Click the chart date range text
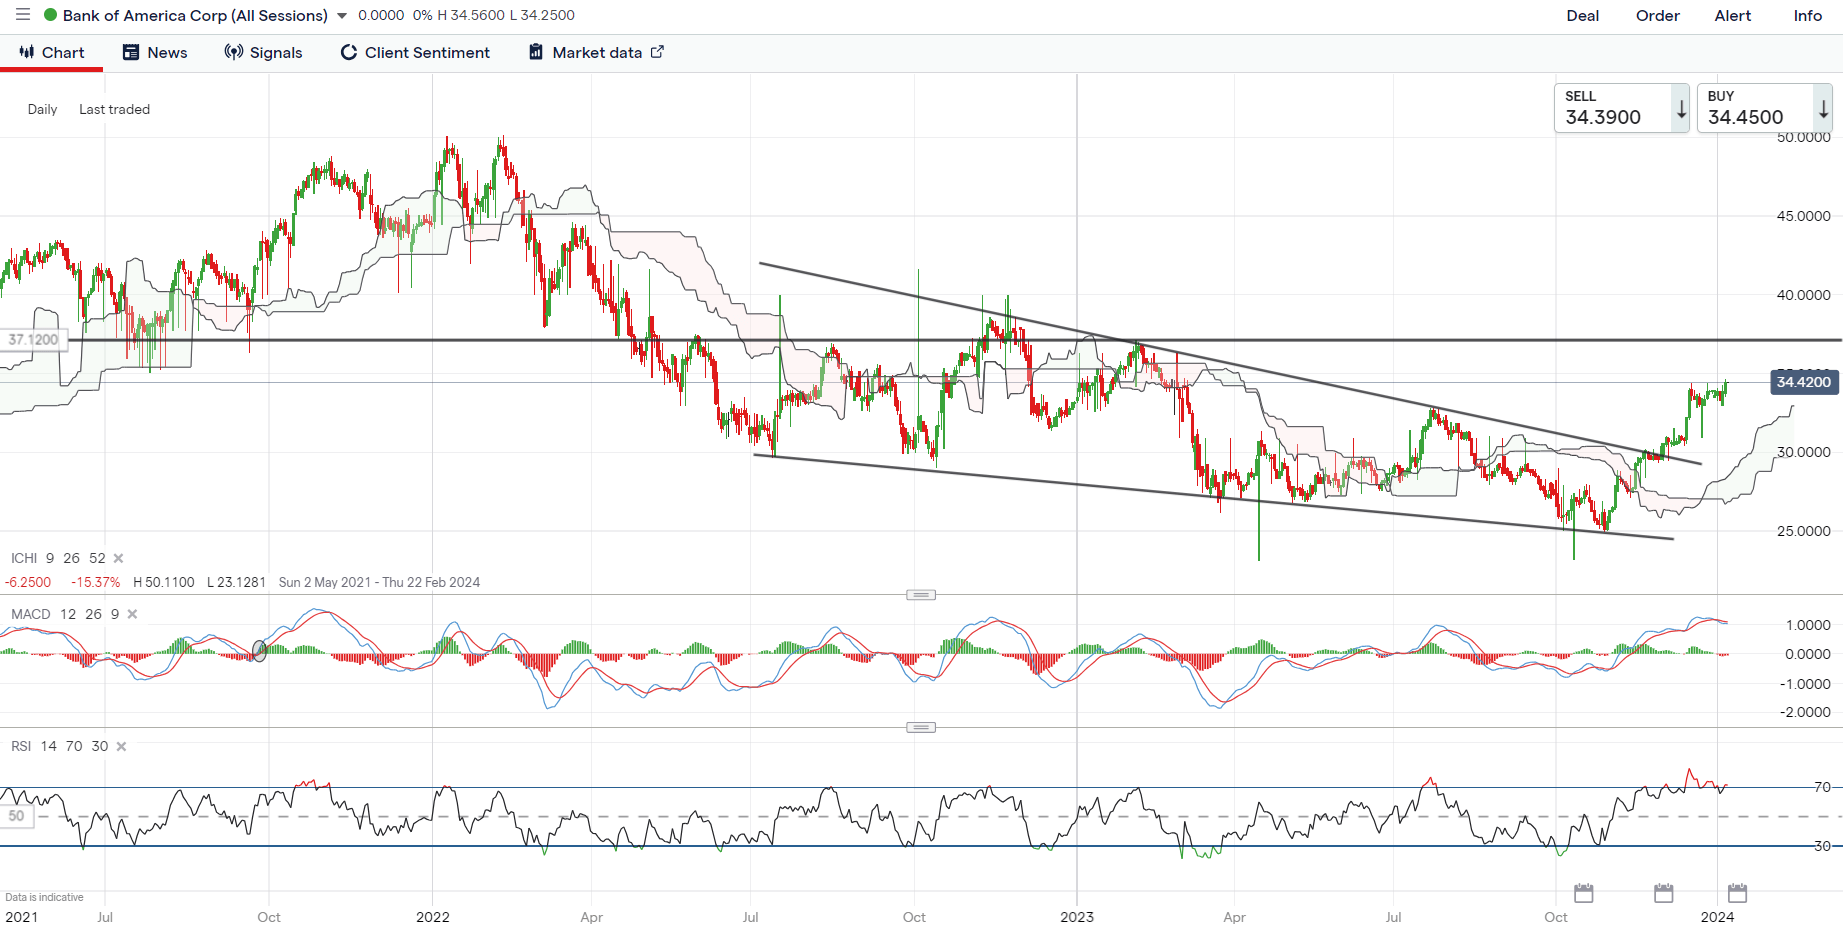This screenshot has width=1843, height=928. tap(379, 583)
